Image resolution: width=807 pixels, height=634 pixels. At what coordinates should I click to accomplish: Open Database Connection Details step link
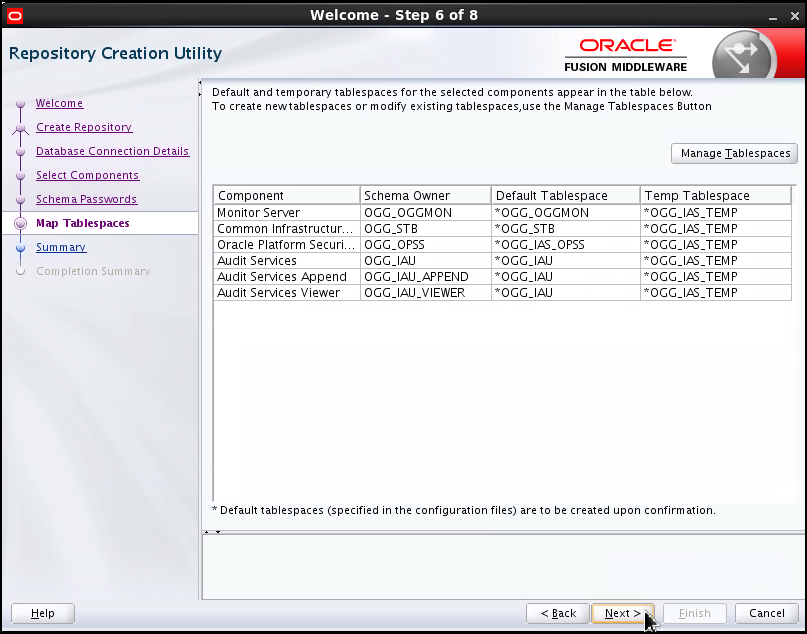(x=113, y=151)
